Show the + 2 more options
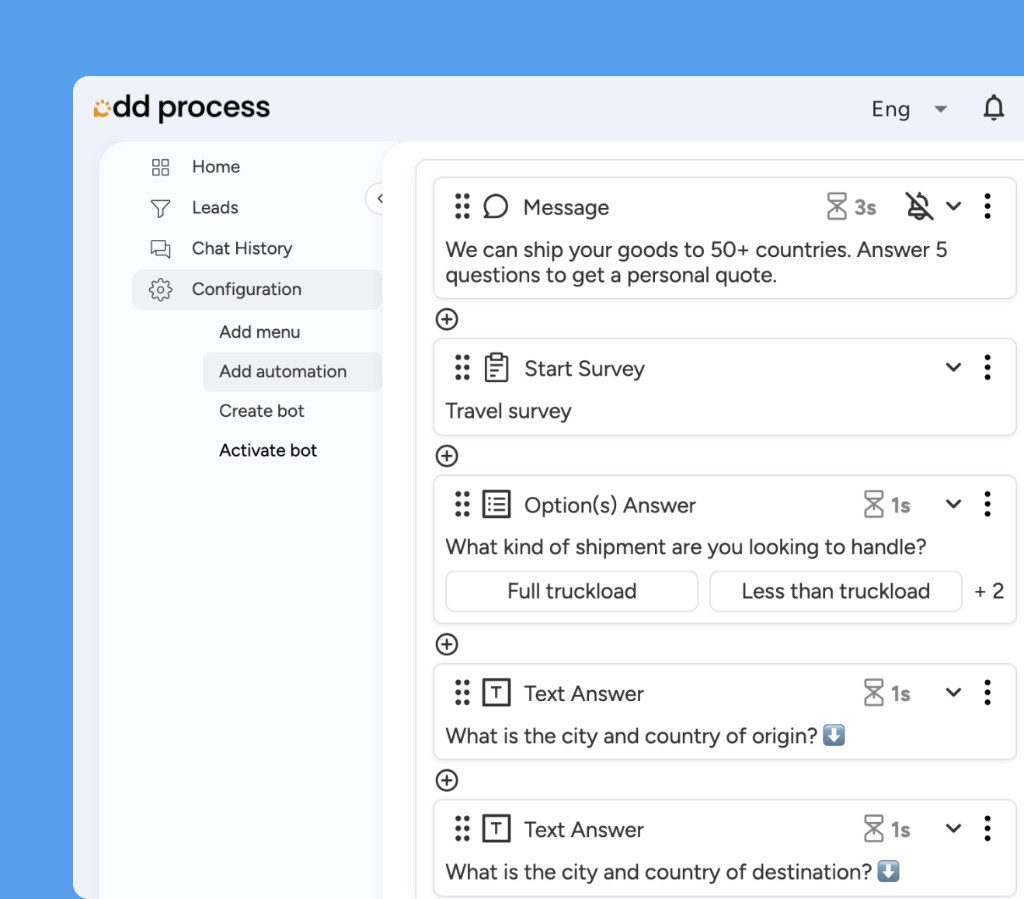 point(989,591)
